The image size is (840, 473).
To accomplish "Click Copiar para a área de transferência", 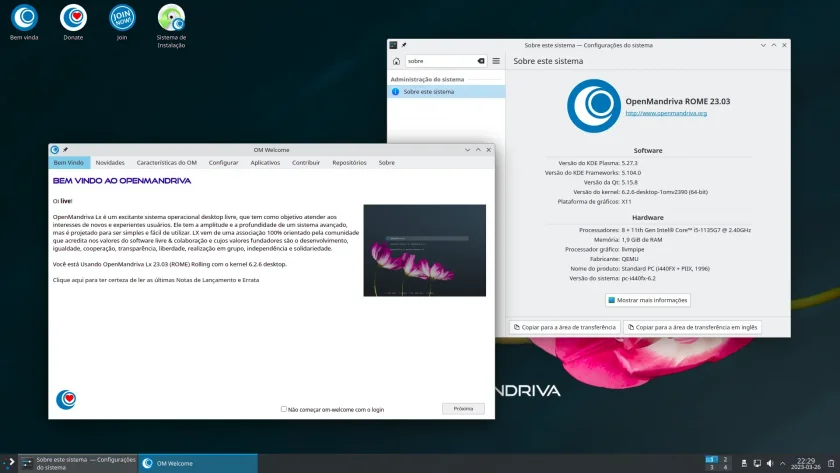I will coord(565,327).
